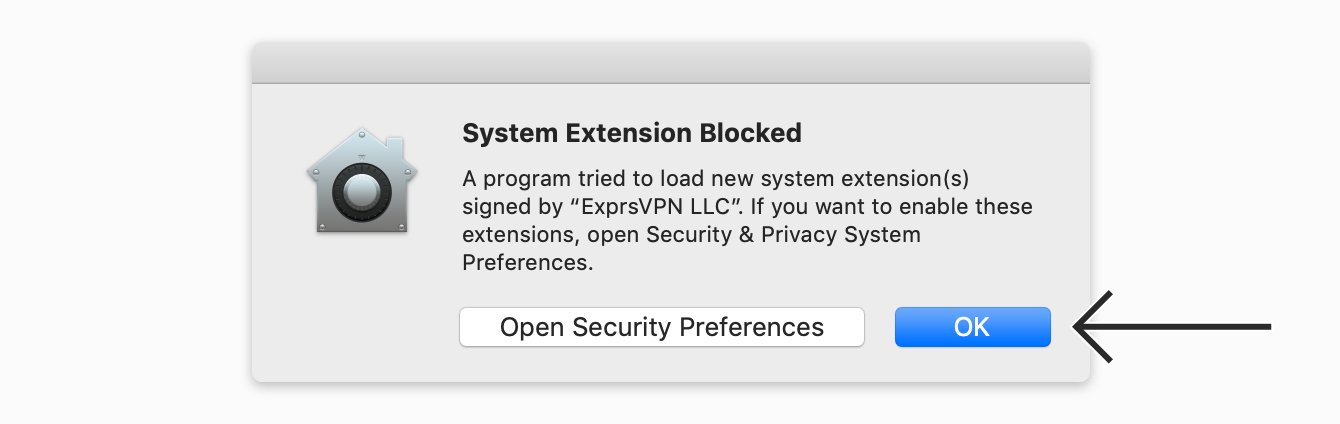The width and height of the screenshot is (1340, 424).
Task: Open Security Preferences from the dialog
Action: pos(662,327)
